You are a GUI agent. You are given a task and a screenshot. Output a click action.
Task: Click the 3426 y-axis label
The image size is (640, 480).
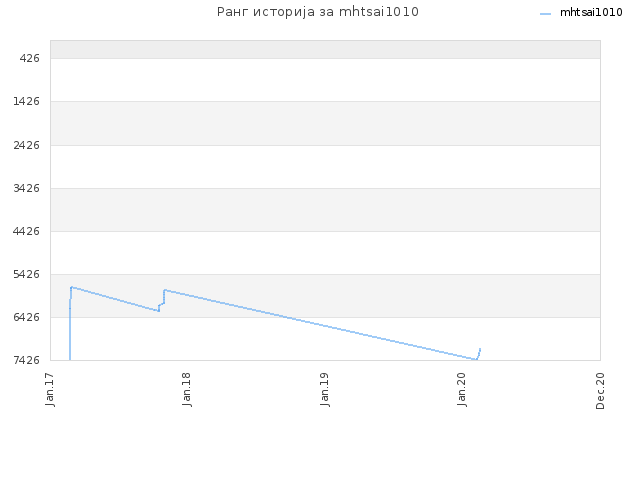26,188
